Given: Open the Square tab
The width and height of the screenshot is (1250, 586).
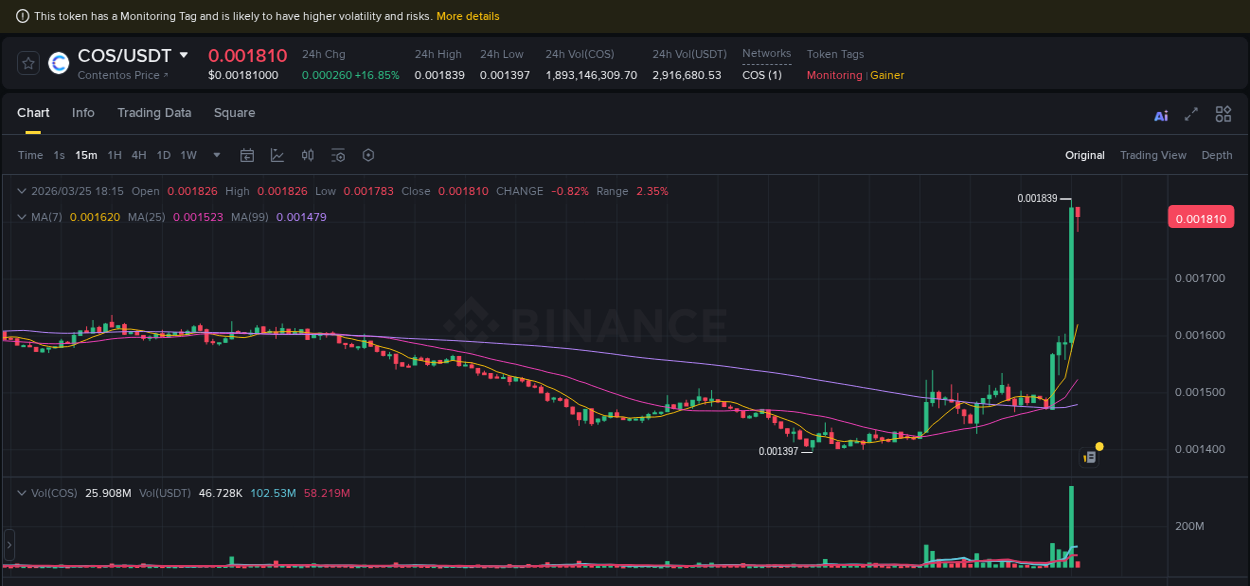Looking at the screenshot, I should pyautogui.click(x=234, y=113).
